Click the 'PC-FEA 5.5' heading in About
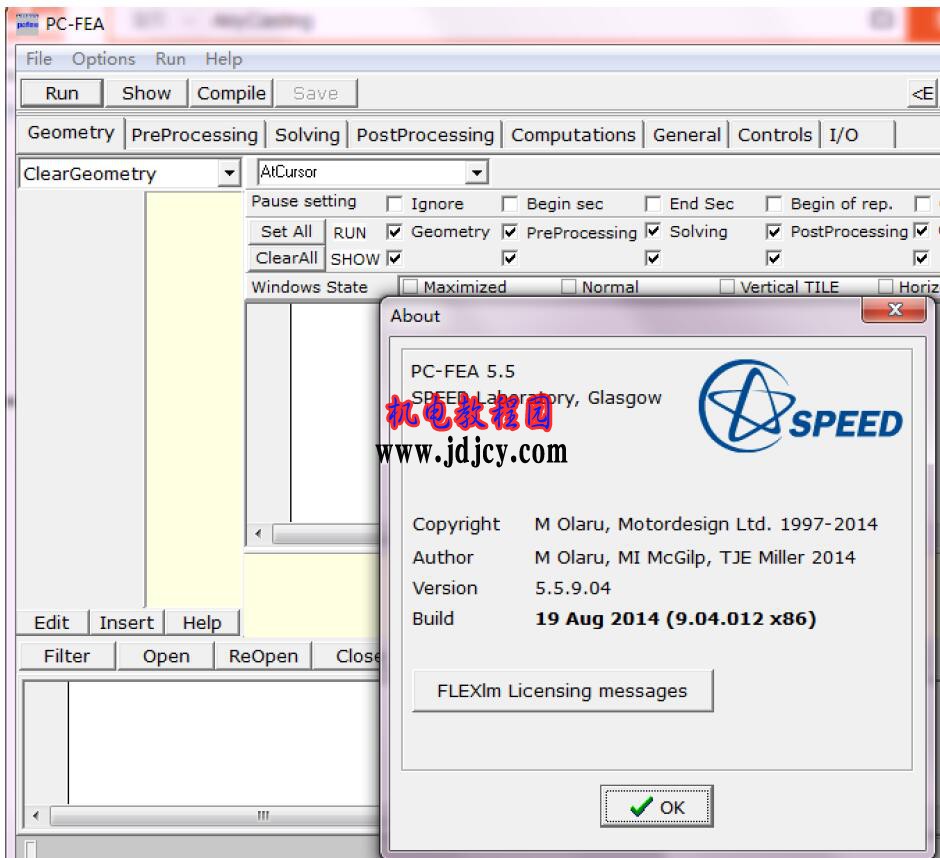 click(x=462, y=372)
